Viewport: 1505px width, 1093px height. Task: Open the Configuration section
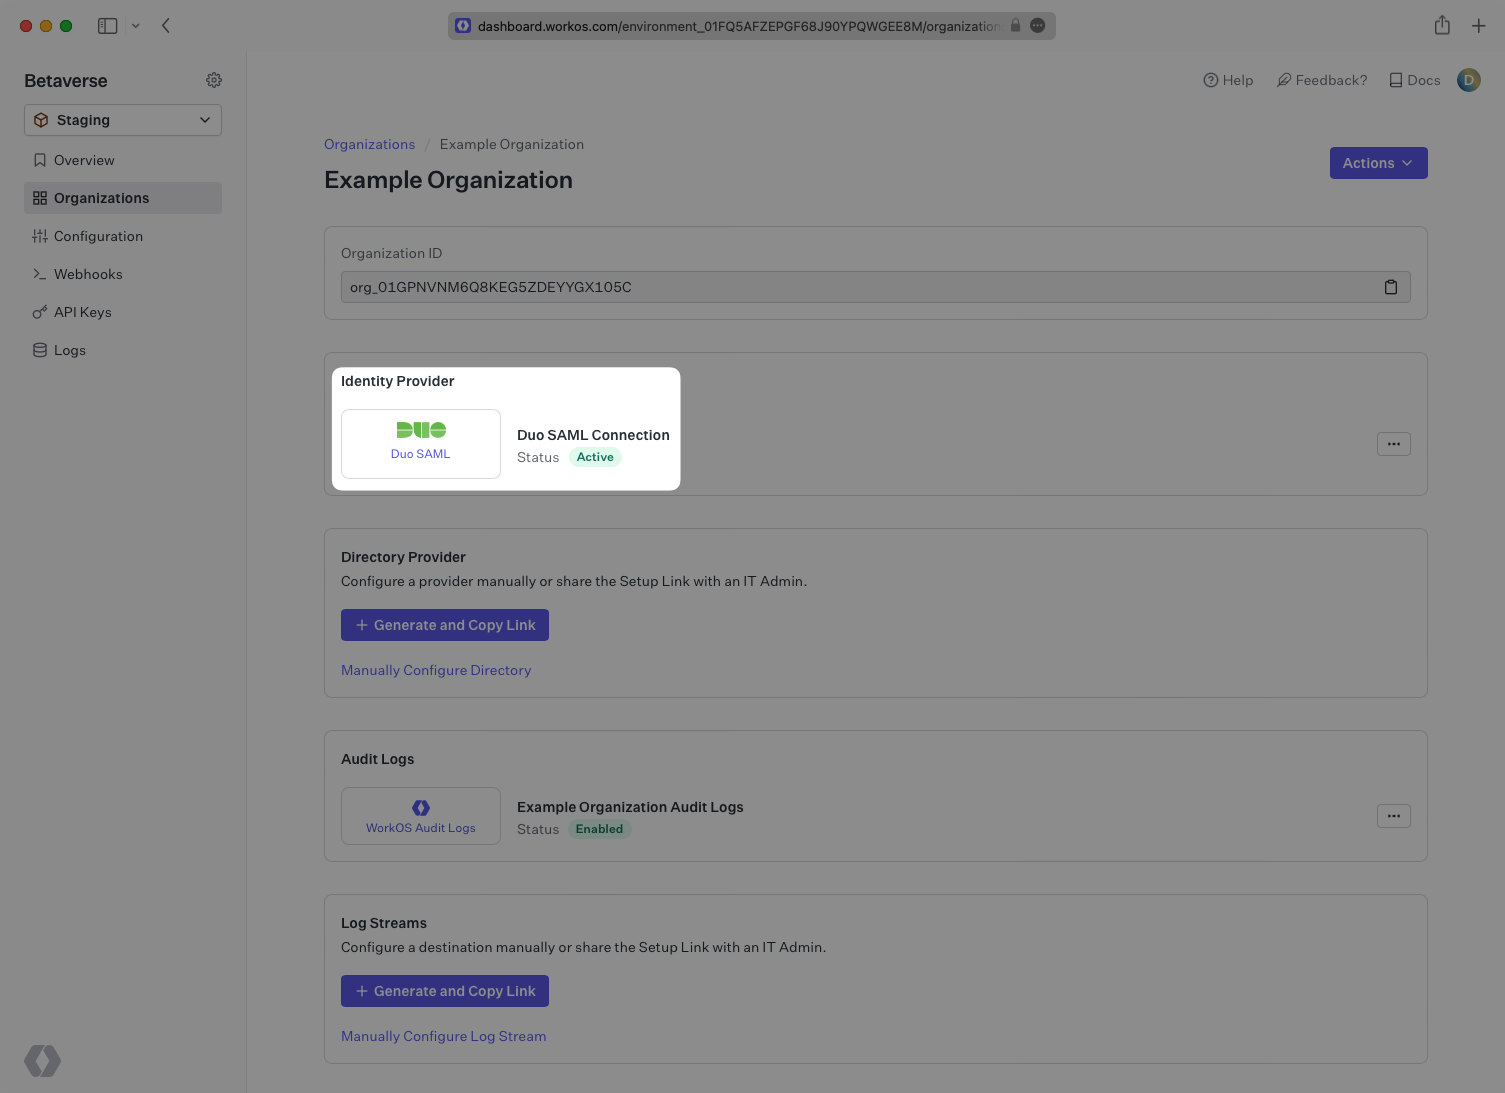click(98, 236)
